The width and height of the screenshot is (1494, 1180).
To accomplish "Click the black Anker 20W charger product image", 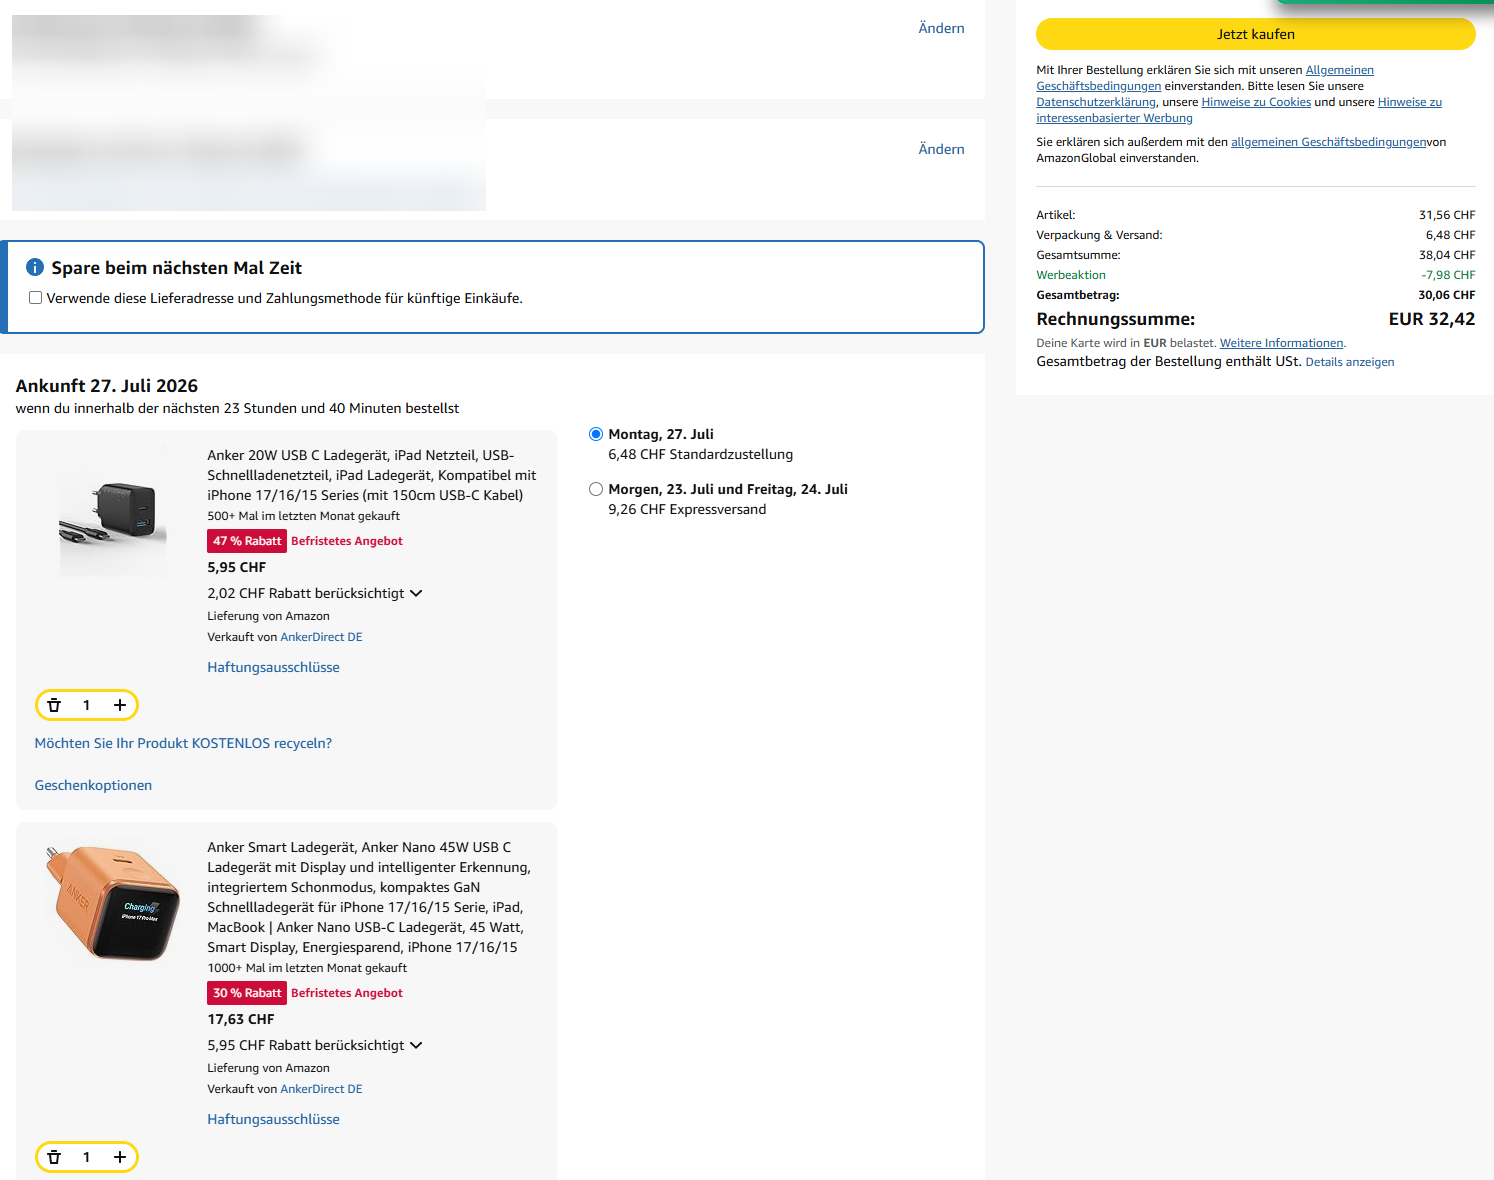I will (x=112, y=515).
